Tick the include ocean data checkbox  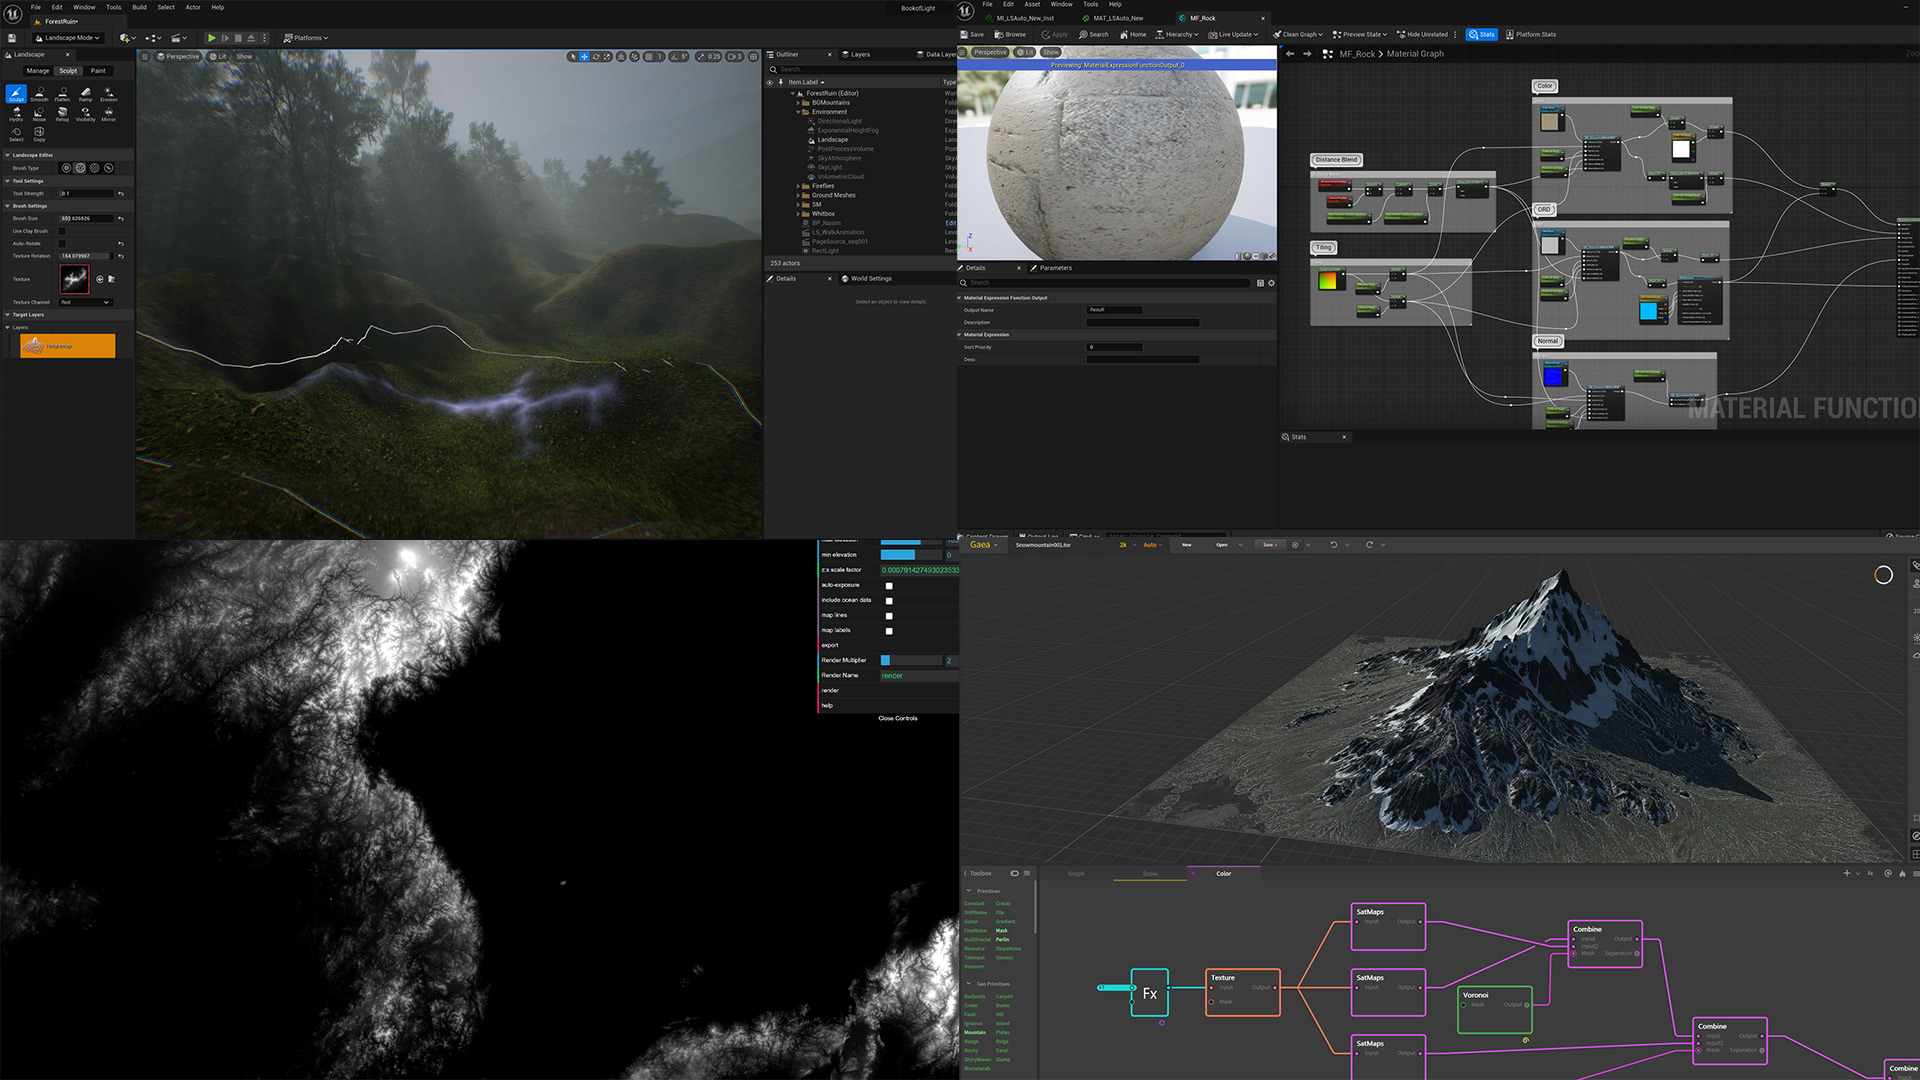tap(889, 601)
